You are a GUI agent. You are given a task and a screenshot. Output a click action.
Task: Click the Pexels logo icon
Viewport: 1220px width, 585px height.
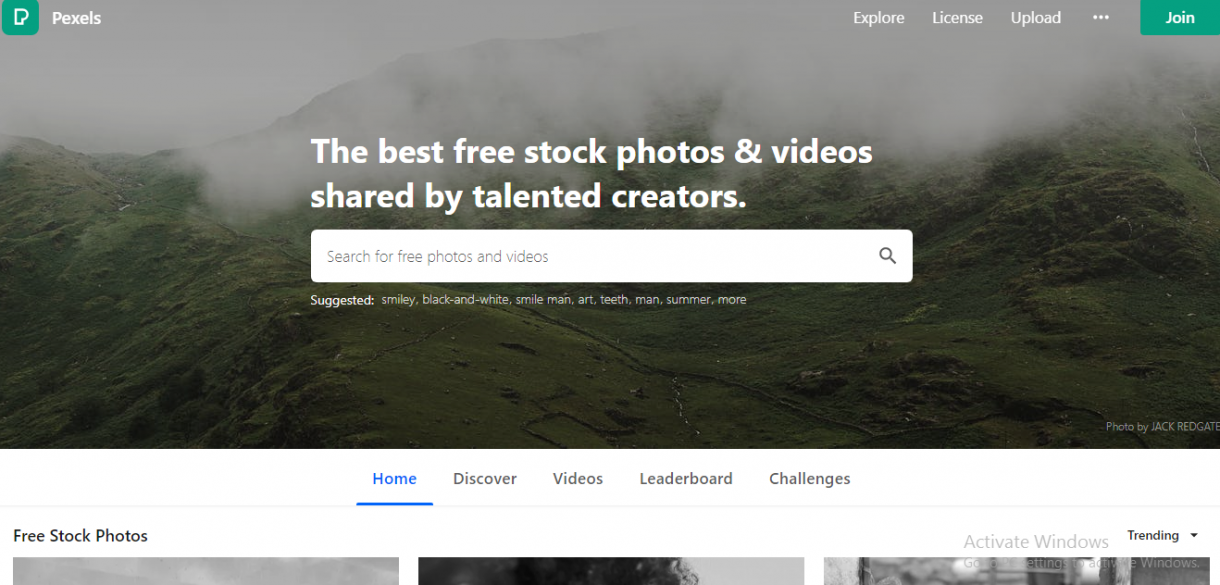click(20, 17)
